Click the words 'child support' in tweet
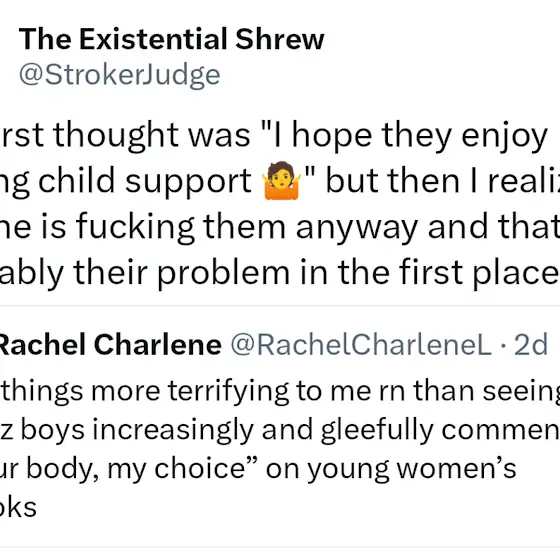 coord(145,181)
